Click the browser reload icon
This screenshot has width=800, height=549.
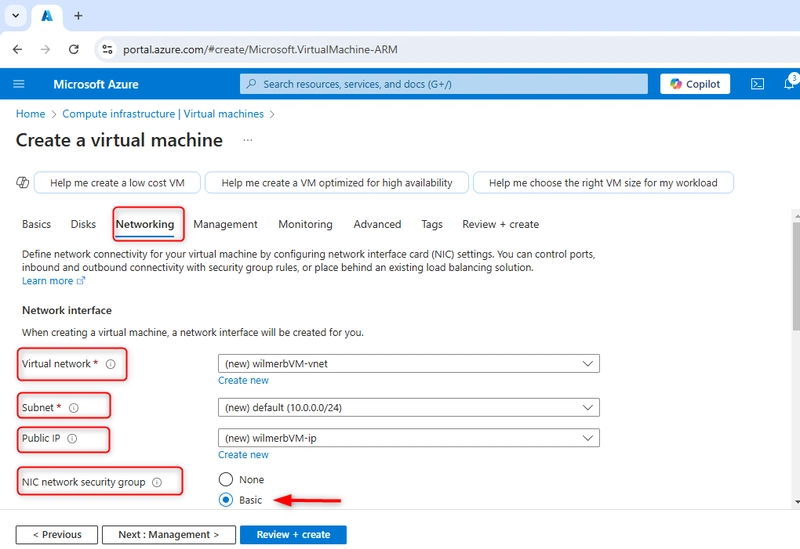(74, 49)
